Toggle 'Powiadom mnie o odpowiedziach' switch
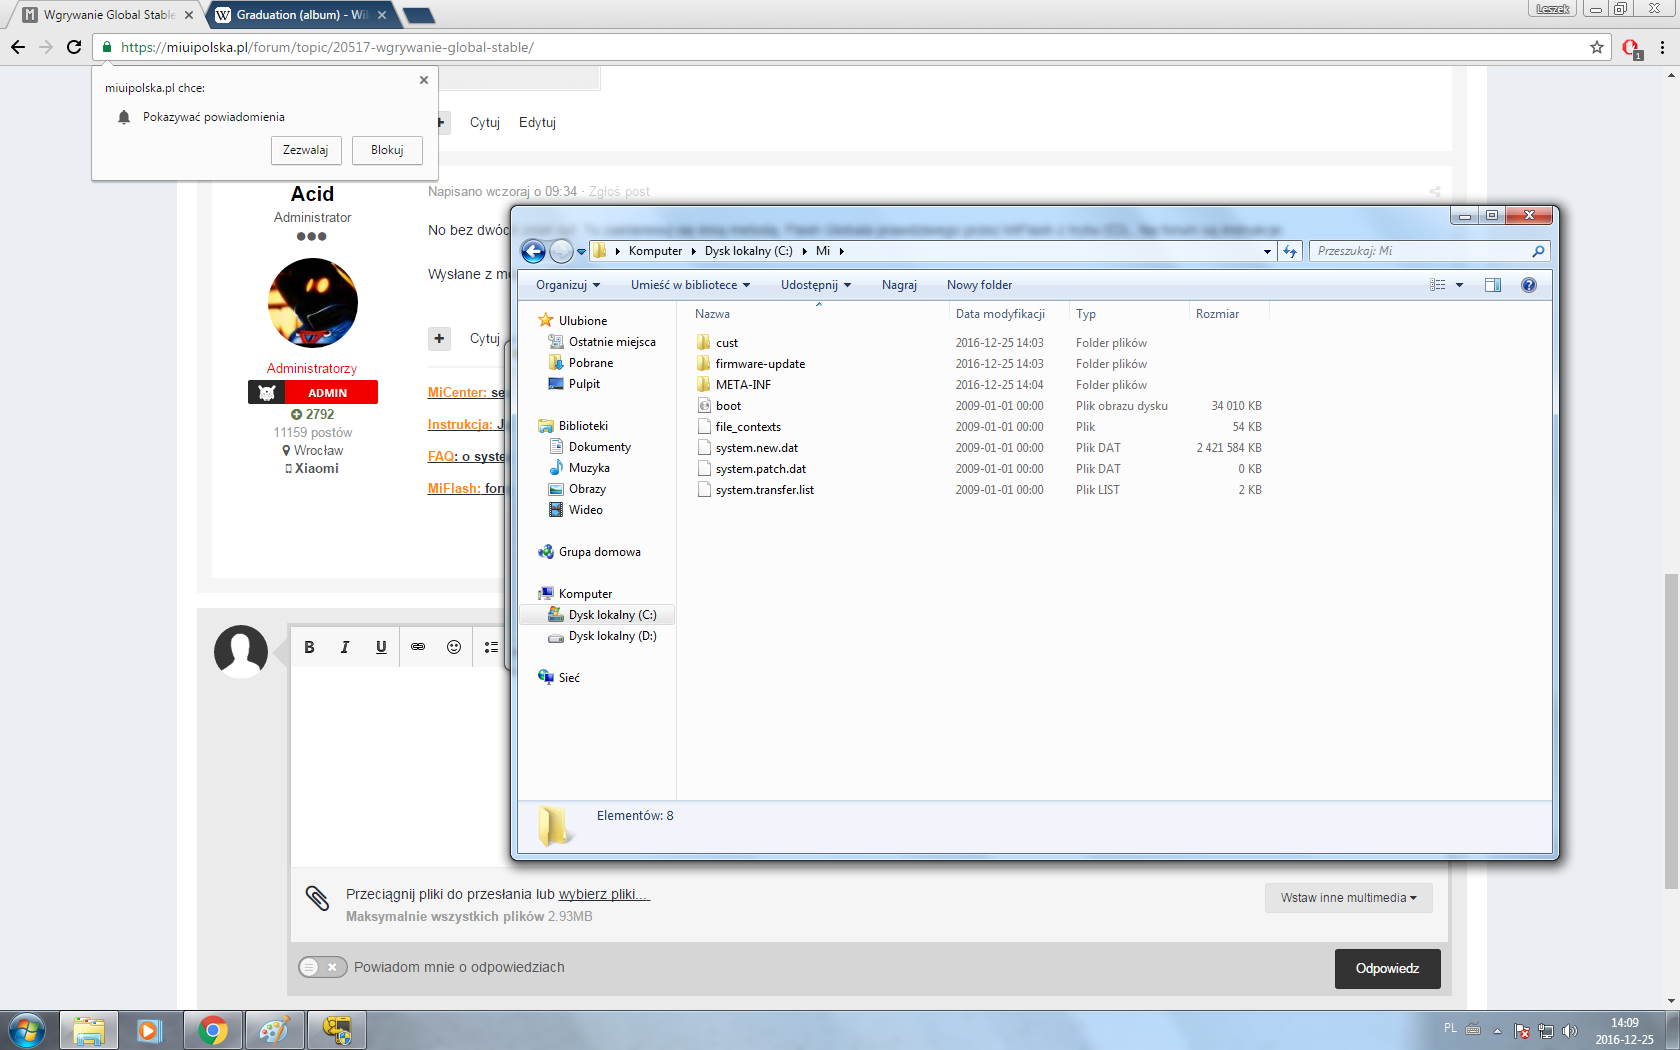Screen dimensions: 1680x1050 coord(322,967)
